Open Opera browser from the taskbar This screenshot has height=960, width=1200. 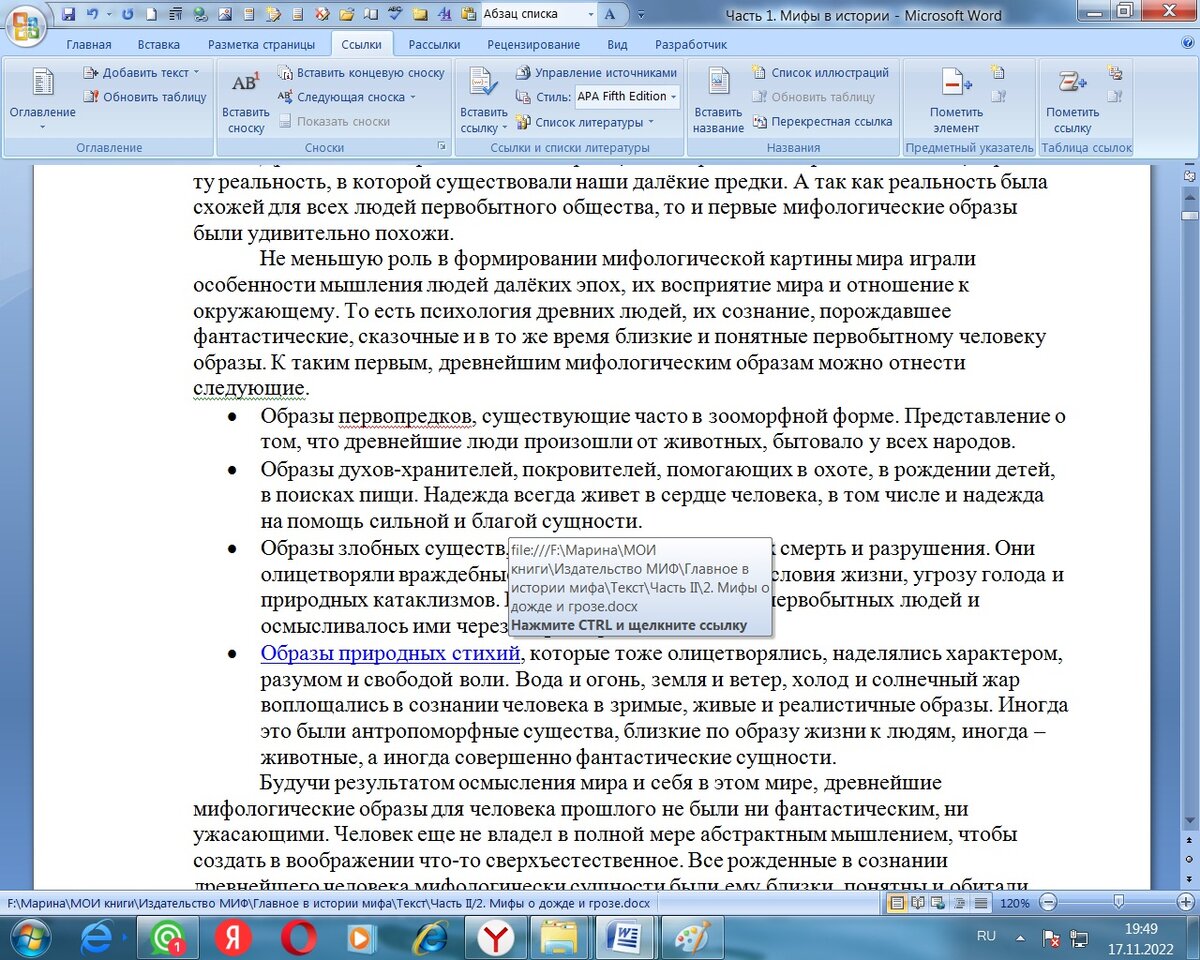(297, 938)
